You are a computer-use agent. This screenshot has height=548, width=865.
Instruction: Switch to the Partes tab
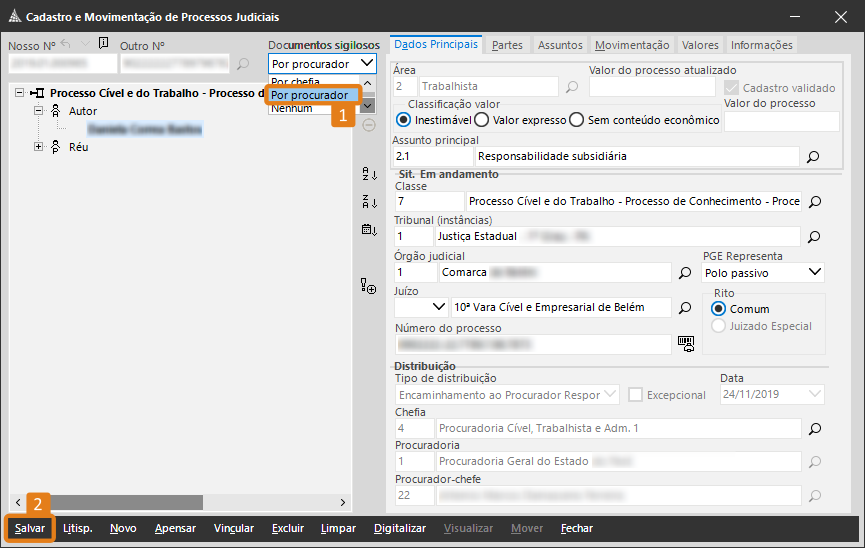point(507,45)
